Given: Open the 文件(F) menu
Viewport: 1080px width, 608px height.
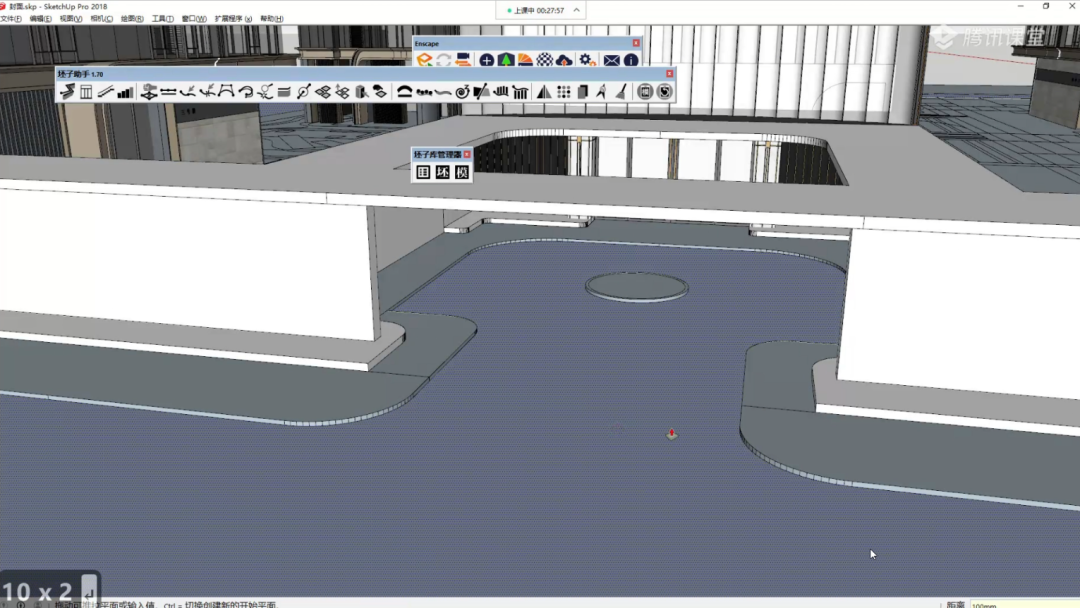Looking at the screenshot, I should pos(10,19).
